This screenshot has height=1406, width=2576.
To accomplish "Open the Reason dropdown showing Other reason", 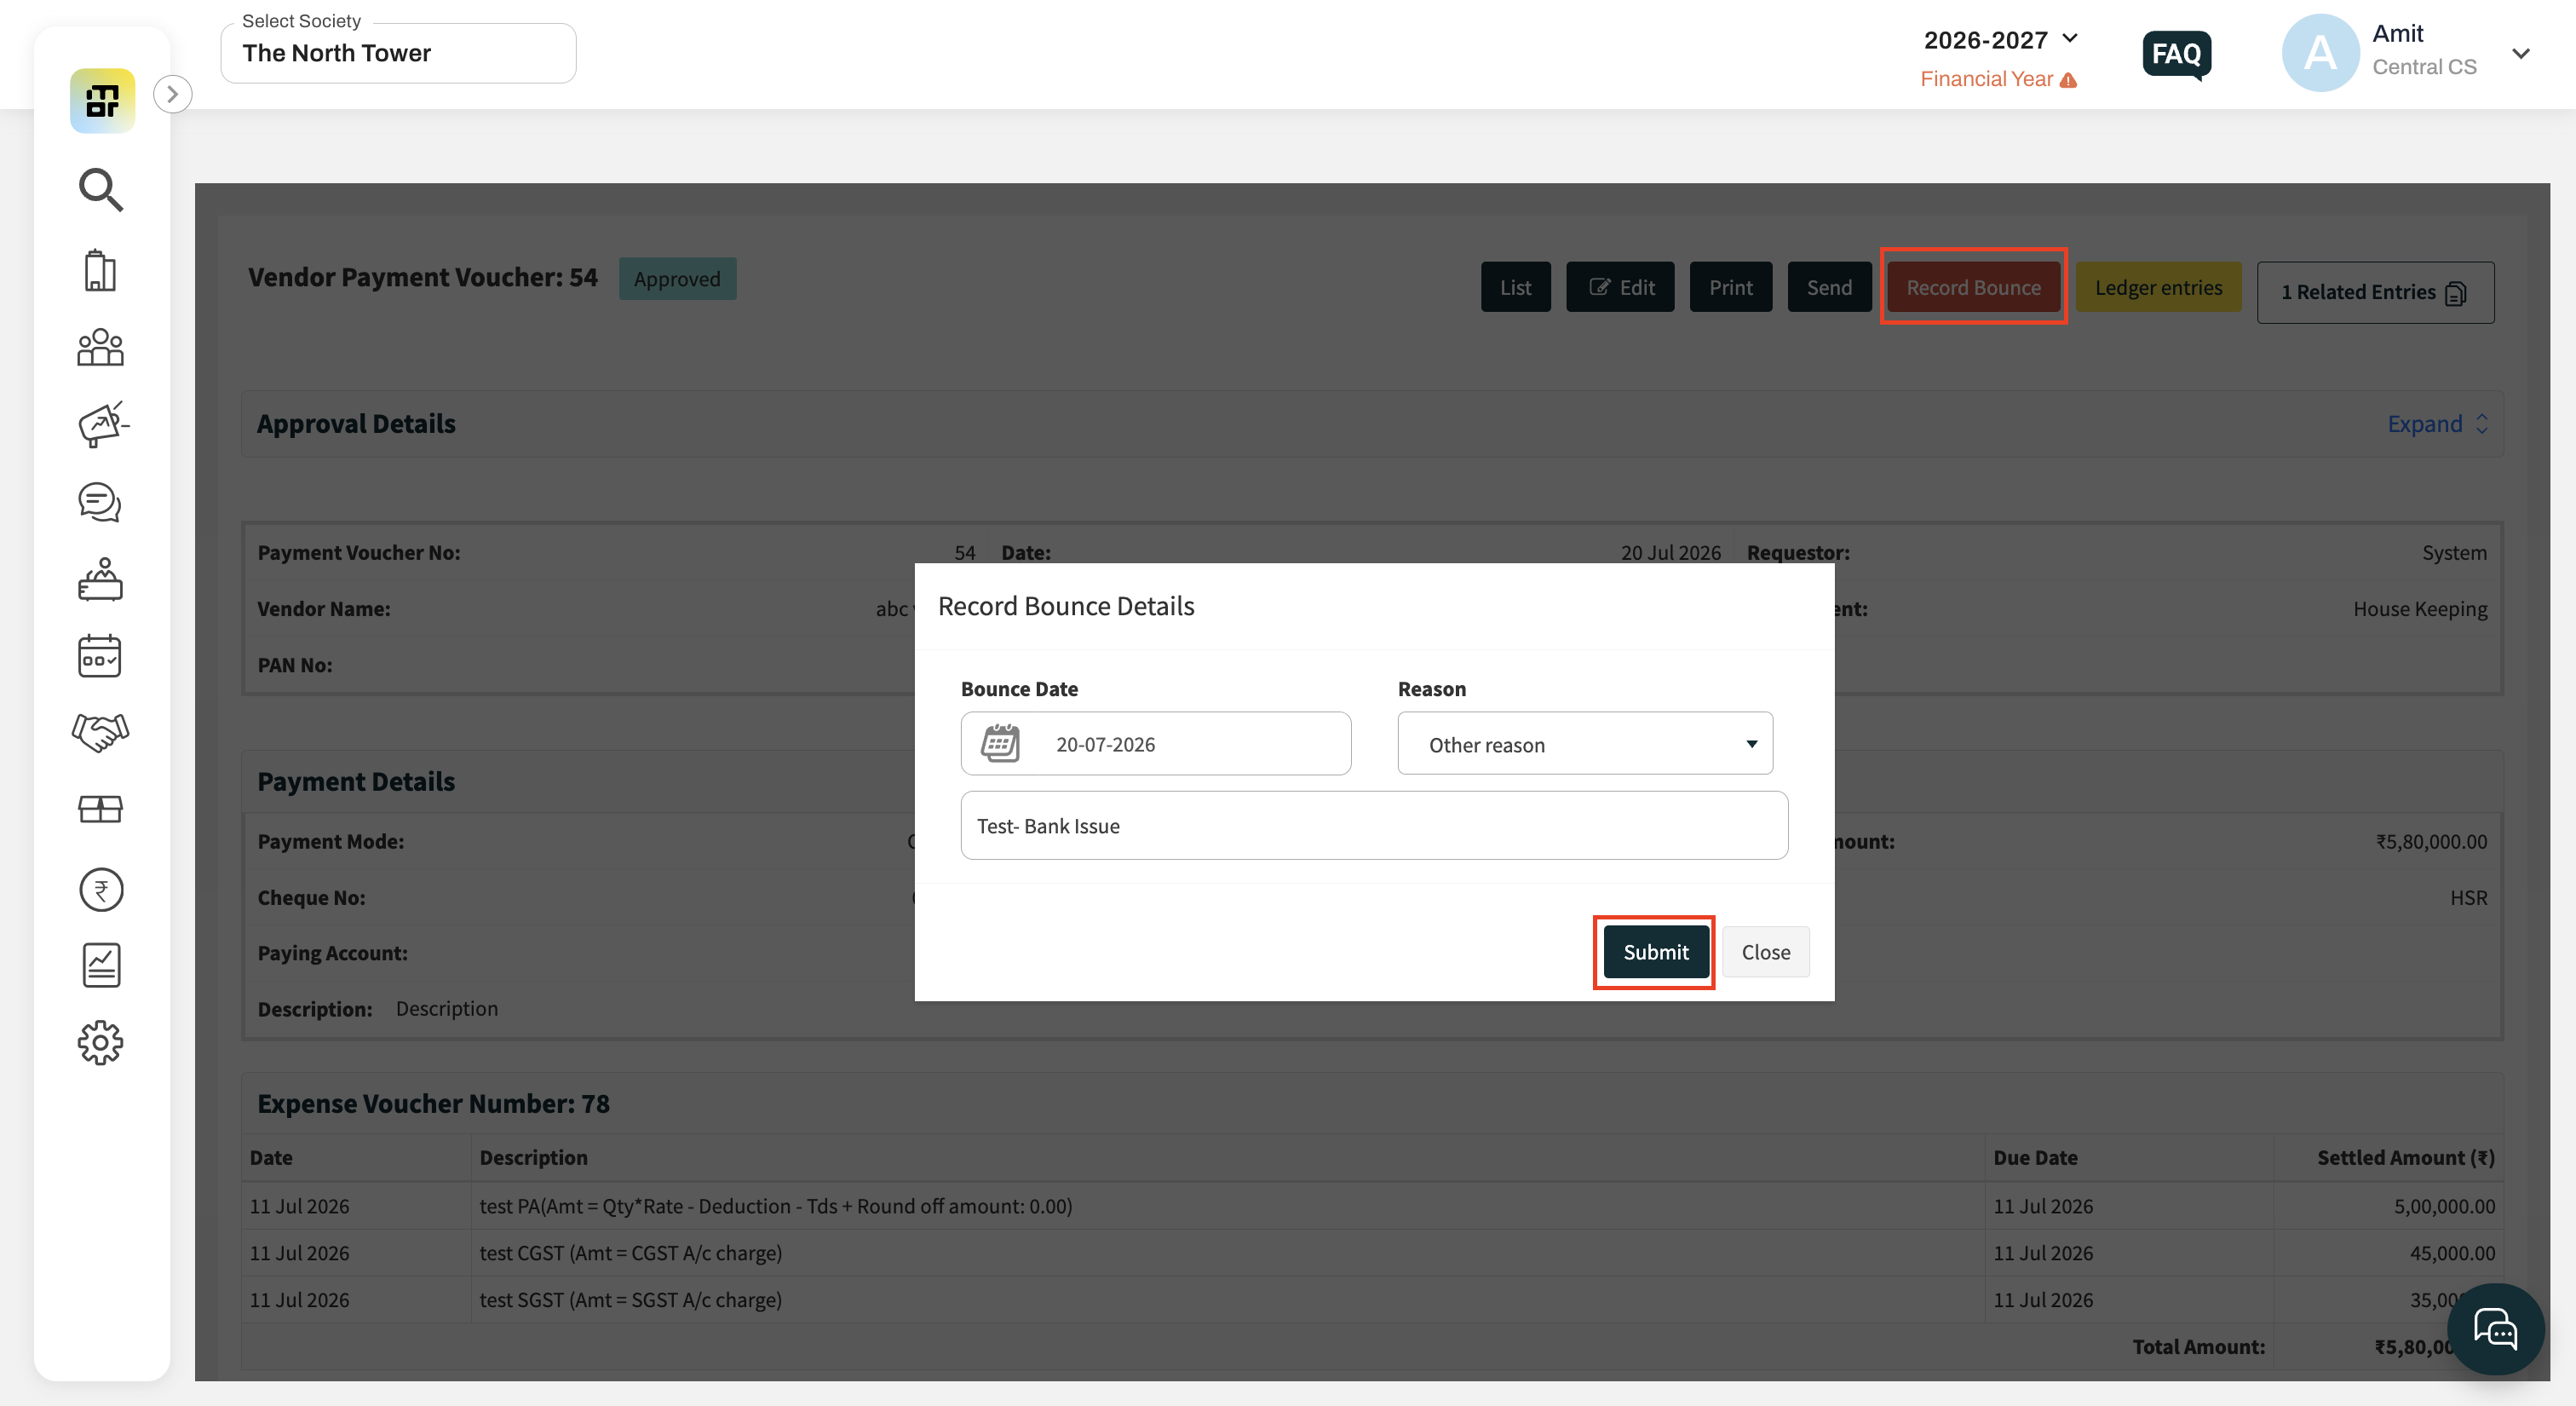I will click(1584, 744).
